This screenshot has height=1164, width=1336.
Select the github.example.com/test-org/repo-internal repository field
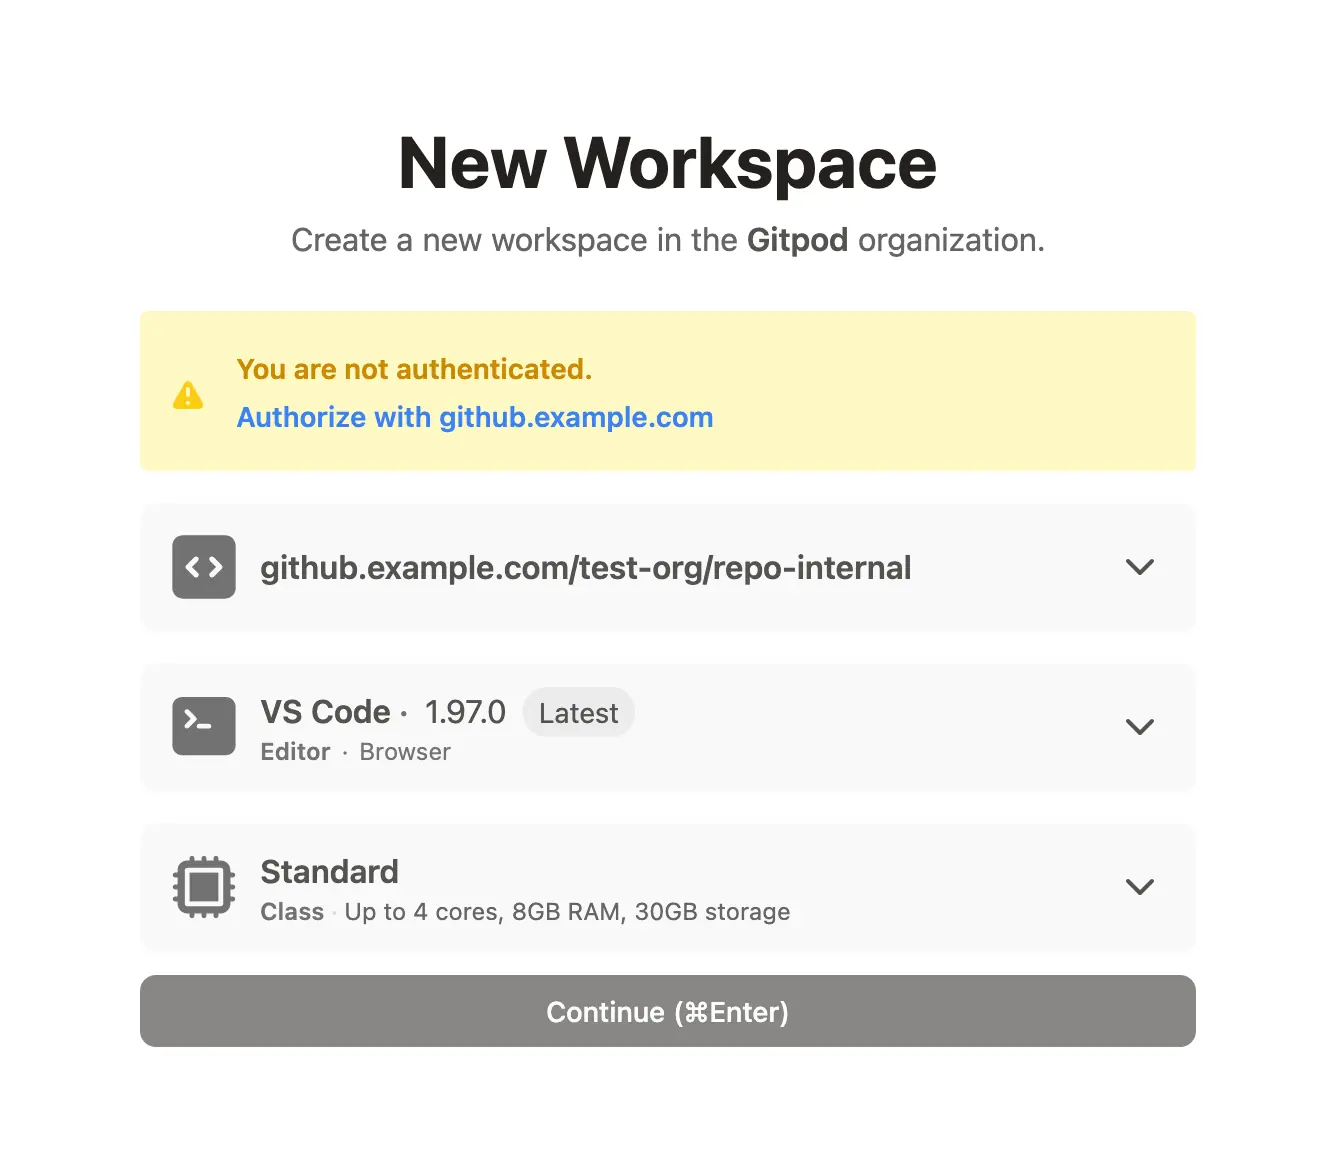[x=668, y=567]
